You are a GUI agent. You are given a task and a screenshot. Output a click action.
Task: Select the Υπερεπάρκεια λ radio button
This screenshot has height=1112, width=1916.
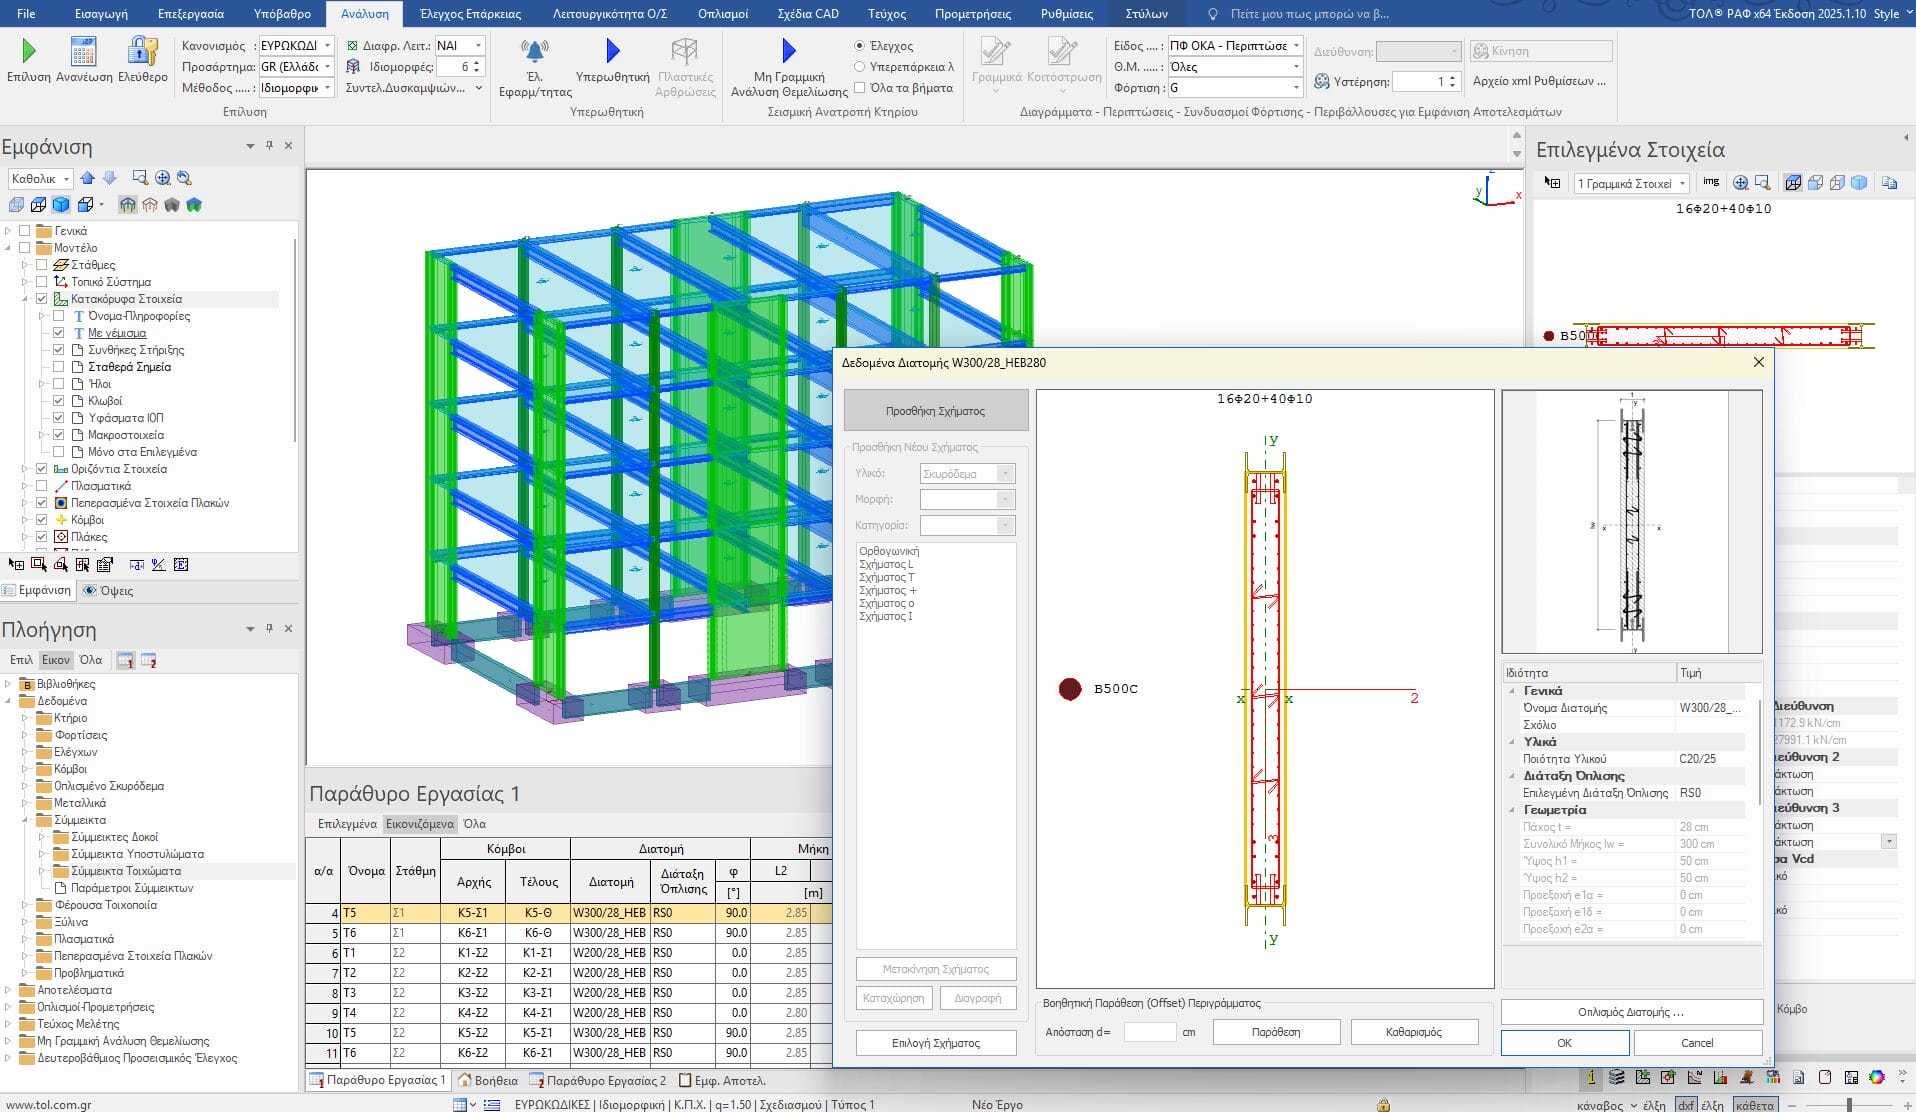[859, 67]
